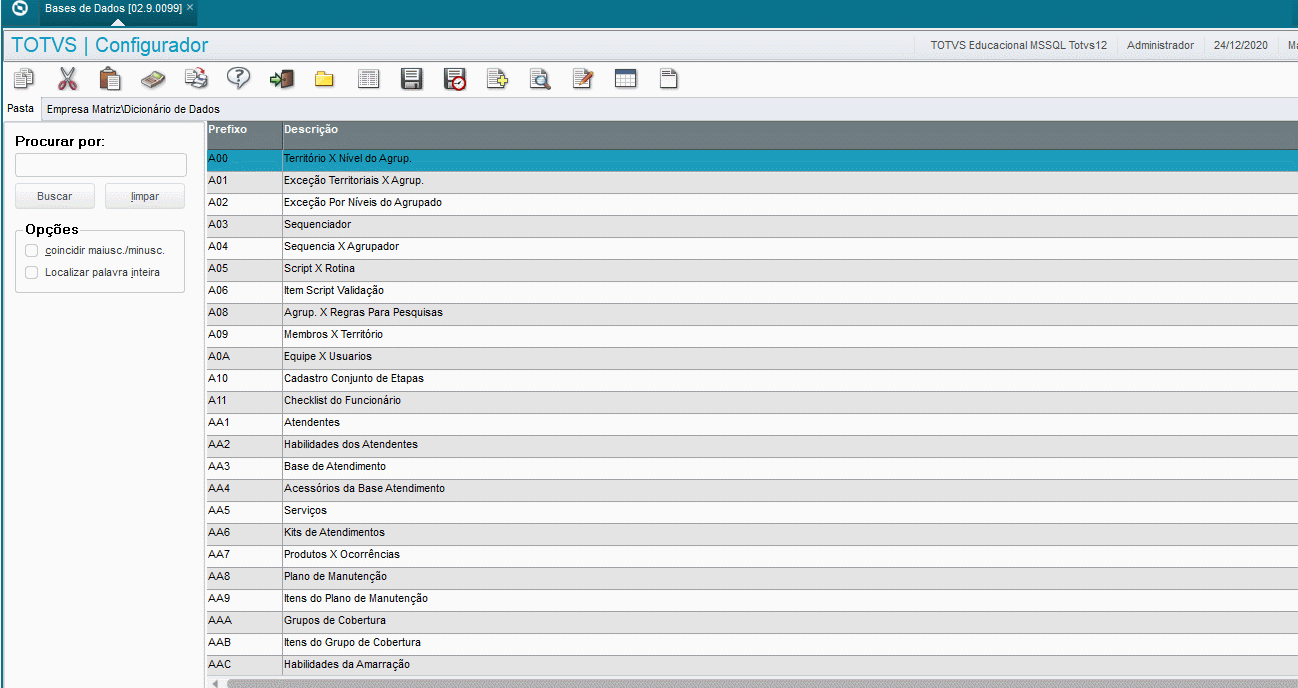Screen dimensions: 1298x688
Task: Select row Item Script Validação
Action: [752, 291]
